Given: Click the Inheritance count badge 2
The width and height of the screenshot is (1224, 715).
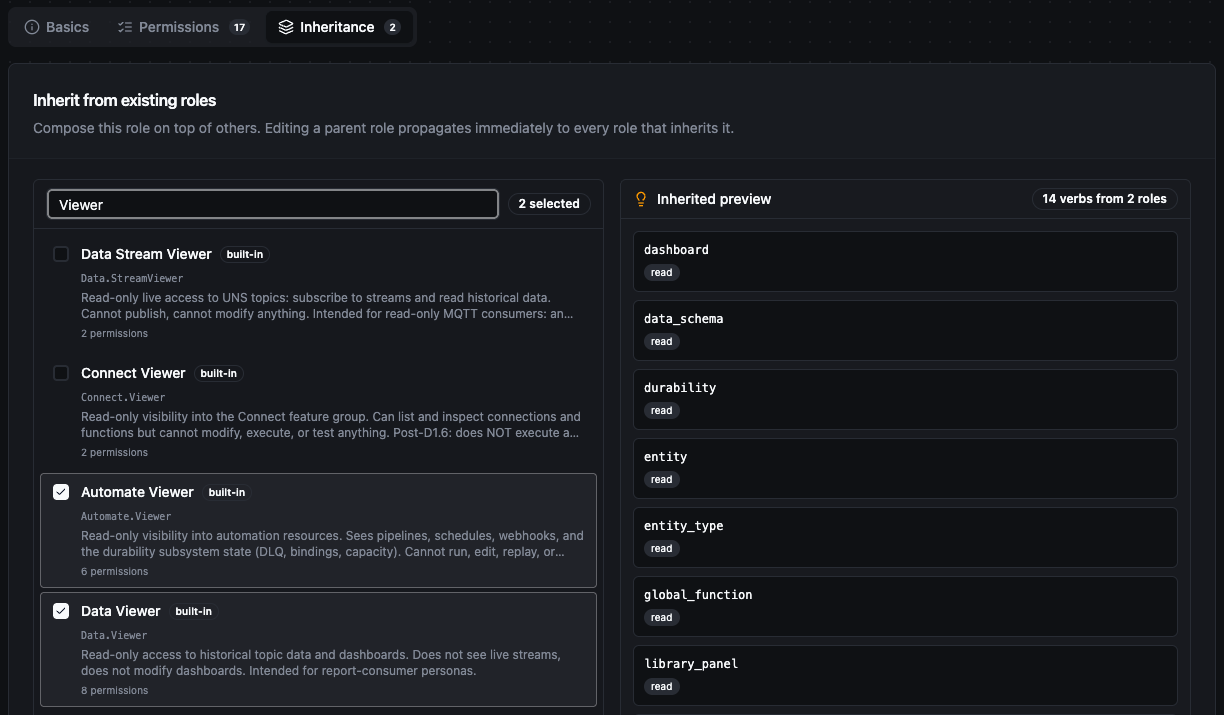Looking at the screenshot, I should pos(392,27).
